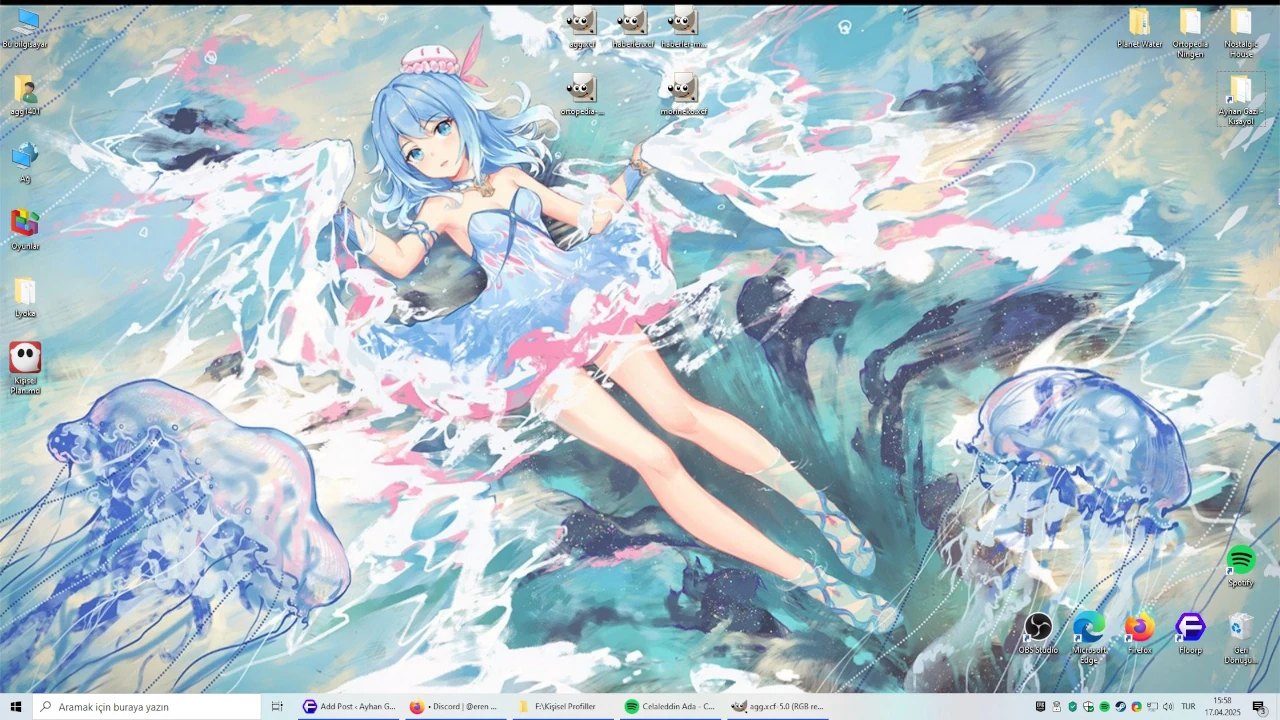Open the volume control tray icon

point(1168,706)
